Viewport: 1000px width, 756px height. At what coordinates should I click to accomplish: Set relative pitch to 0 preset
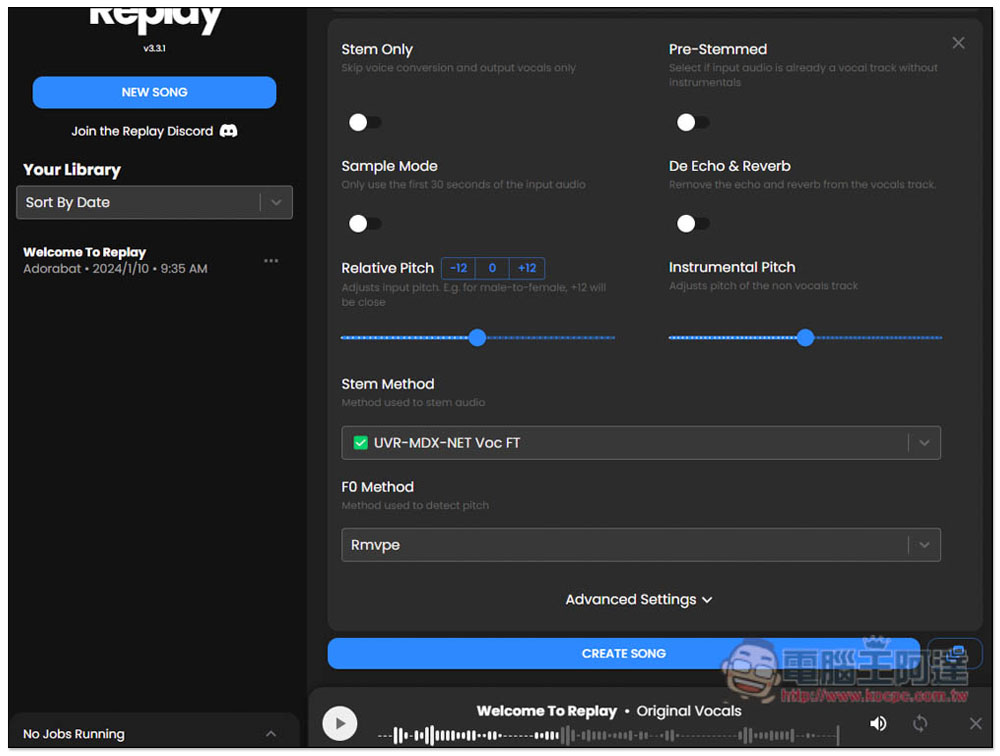click(x=492, y=268)
